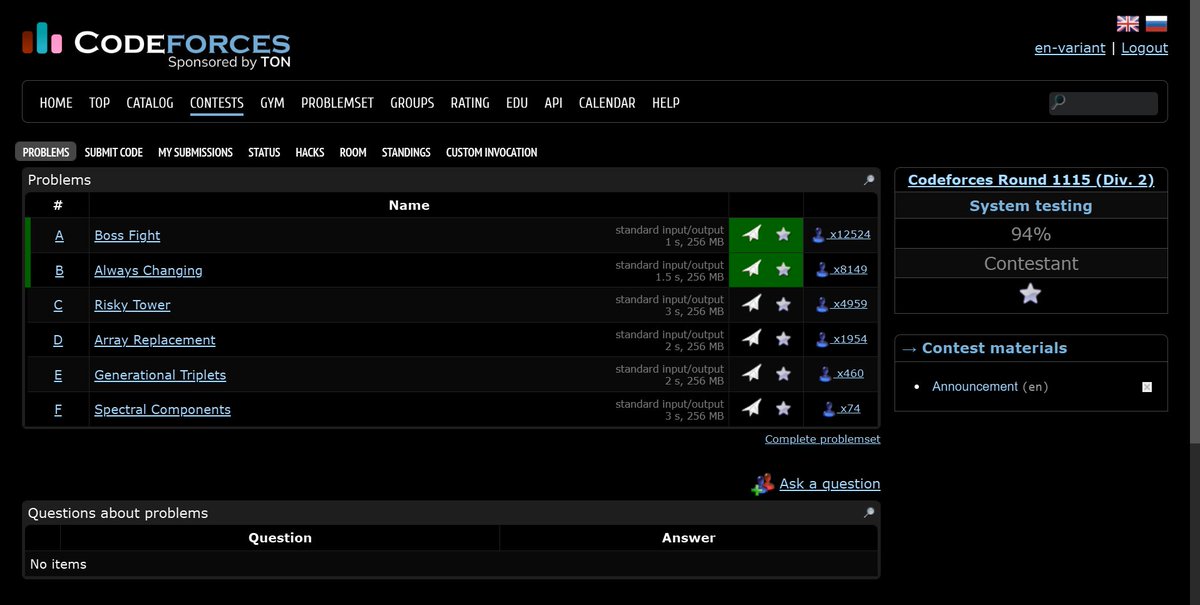Open GYM in main navigation
Image resolution: width=1200 pixels, height=605 pixels.
[272, 103]
